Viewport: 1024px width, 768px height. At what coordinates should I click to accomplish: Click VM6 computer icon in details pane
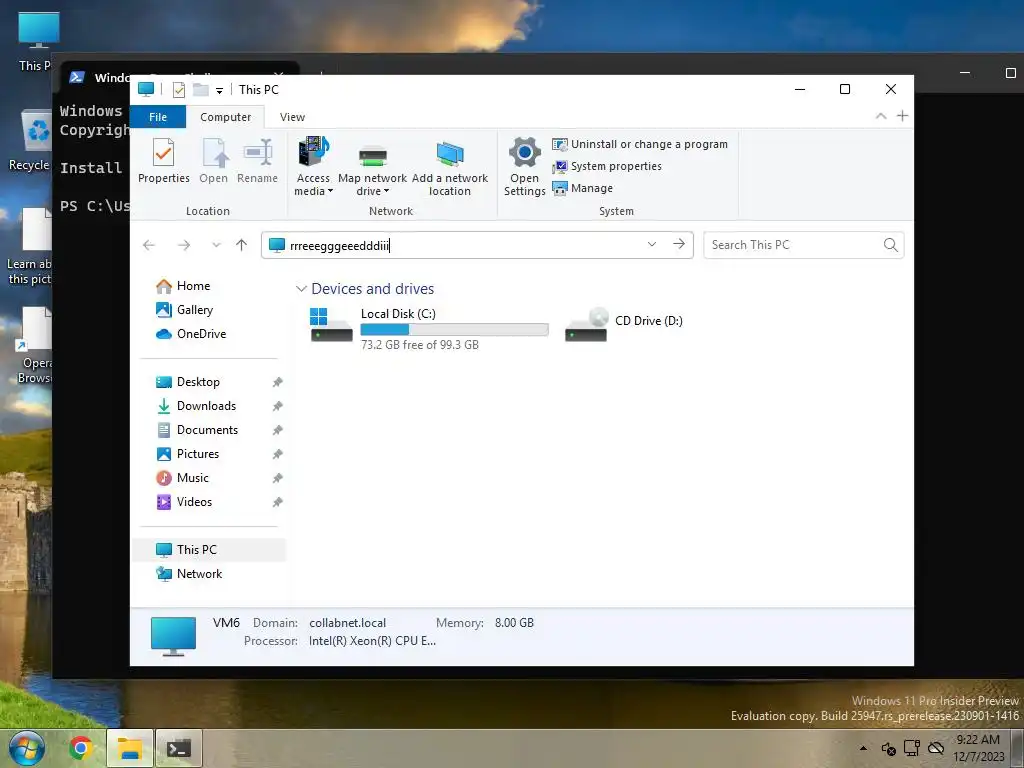pos(173,635)
